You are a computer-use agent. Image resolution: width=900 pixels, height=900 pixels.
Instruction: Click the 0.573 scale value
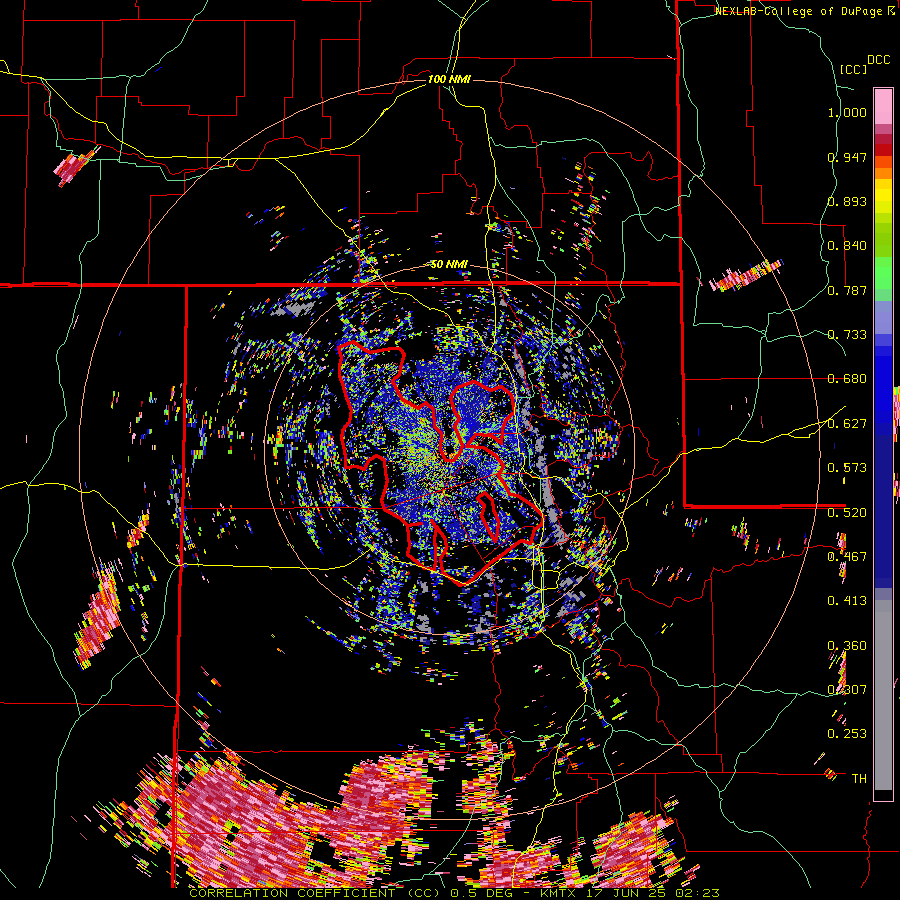pyautogui.click(x=847, y=468)
